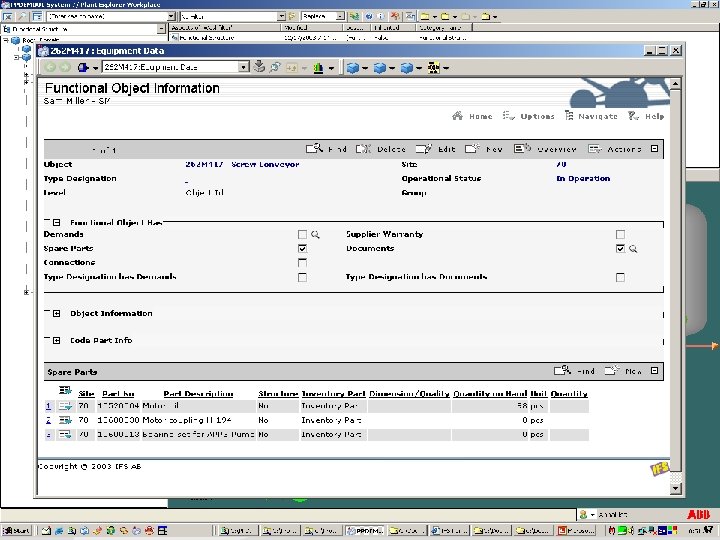
Task: Open row action icon for Bearing set row
Action: (65, 435)
